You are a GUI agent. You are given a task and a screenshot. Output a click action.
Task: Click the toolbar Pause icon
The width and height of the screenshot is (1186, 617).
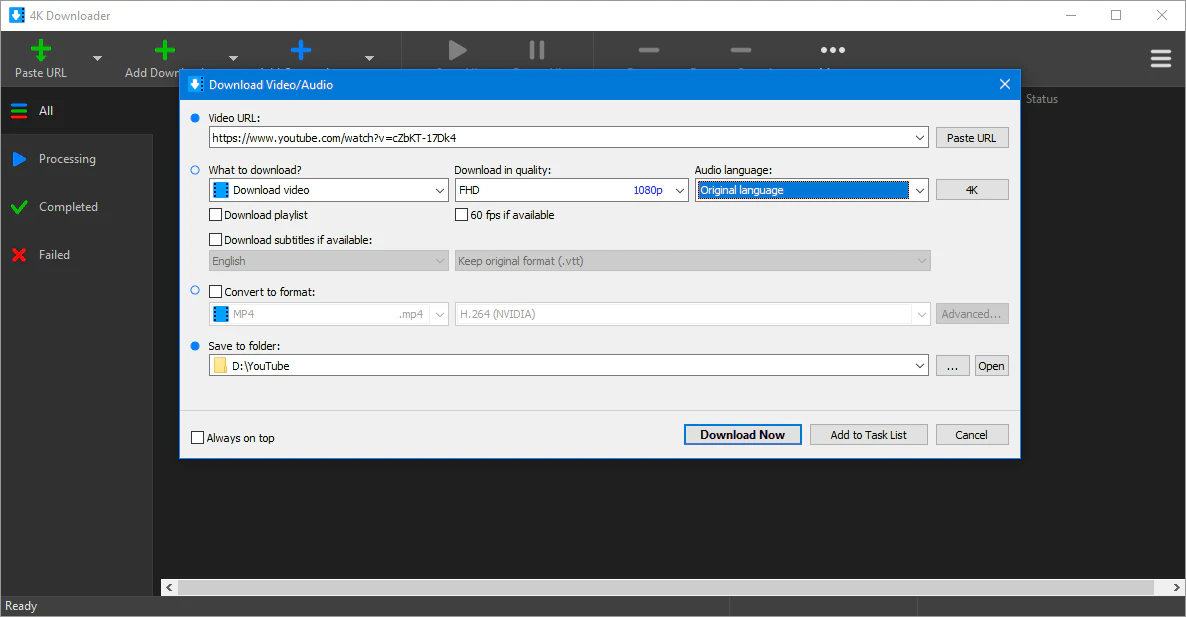537,50
